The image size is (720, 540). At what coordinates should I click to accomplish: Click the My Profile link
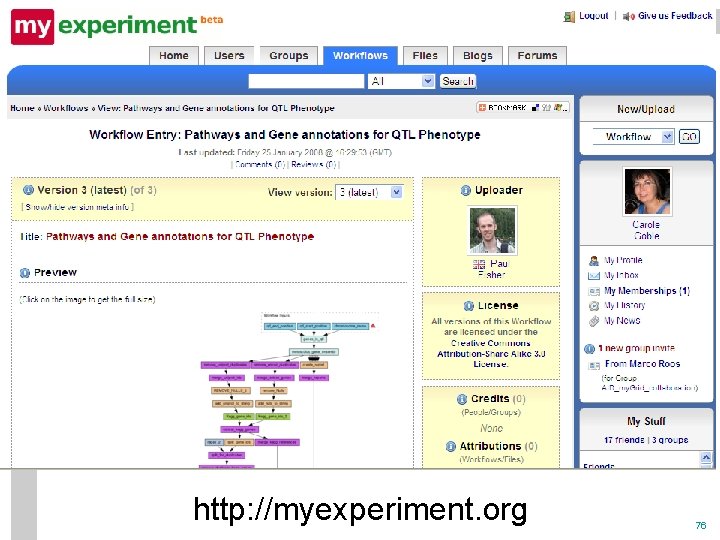pyautogui.click(x=623, y=260)
